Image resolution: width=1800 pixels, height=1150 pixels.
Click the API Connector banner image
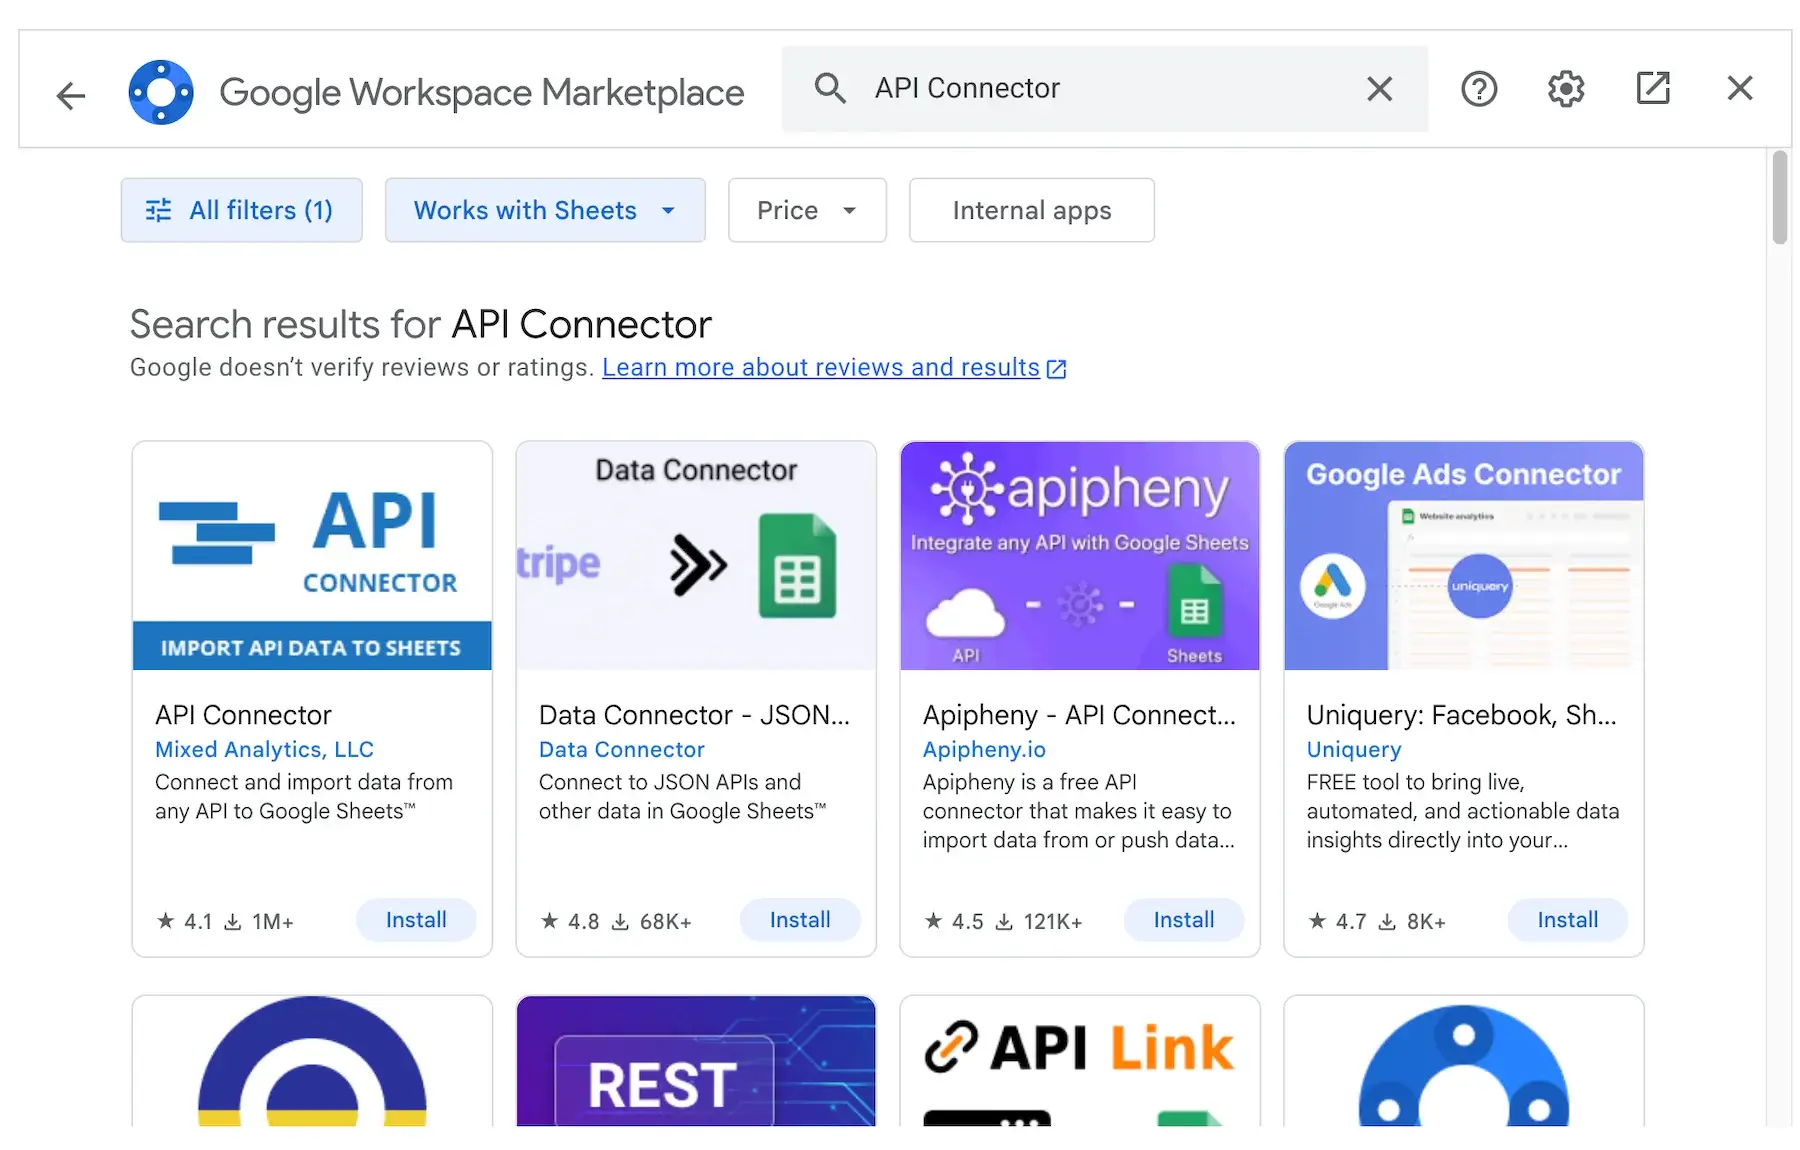[x=312, y=556]
